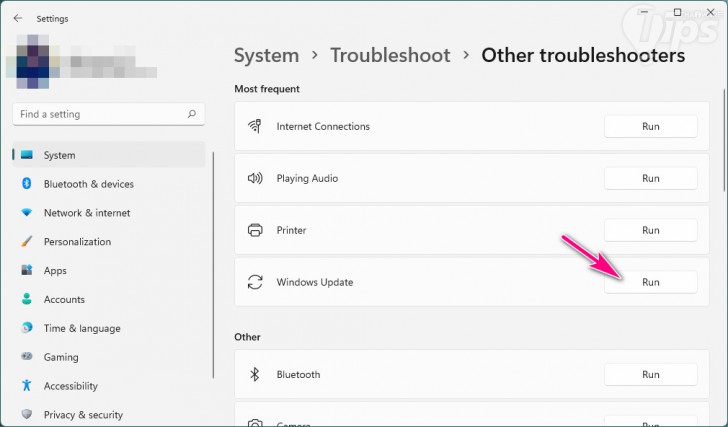Go to Personalization settings
The image size is (728, 427).
(109, 241)
